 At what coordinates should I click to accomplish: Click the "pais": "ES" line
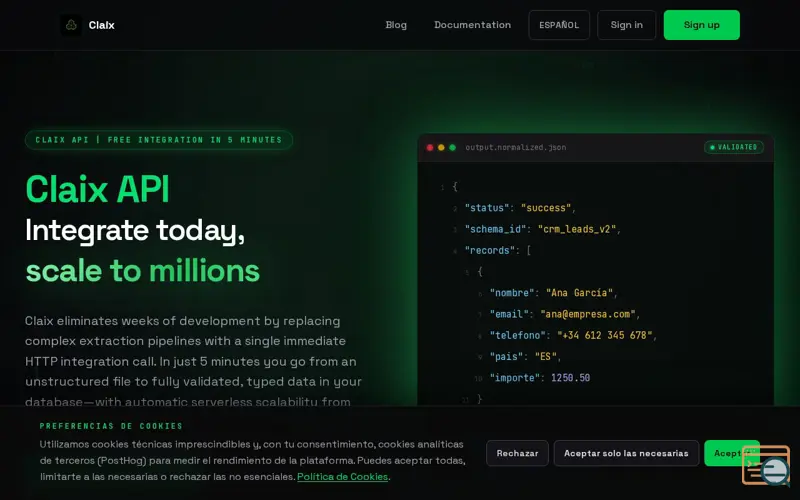coord(525,357)
